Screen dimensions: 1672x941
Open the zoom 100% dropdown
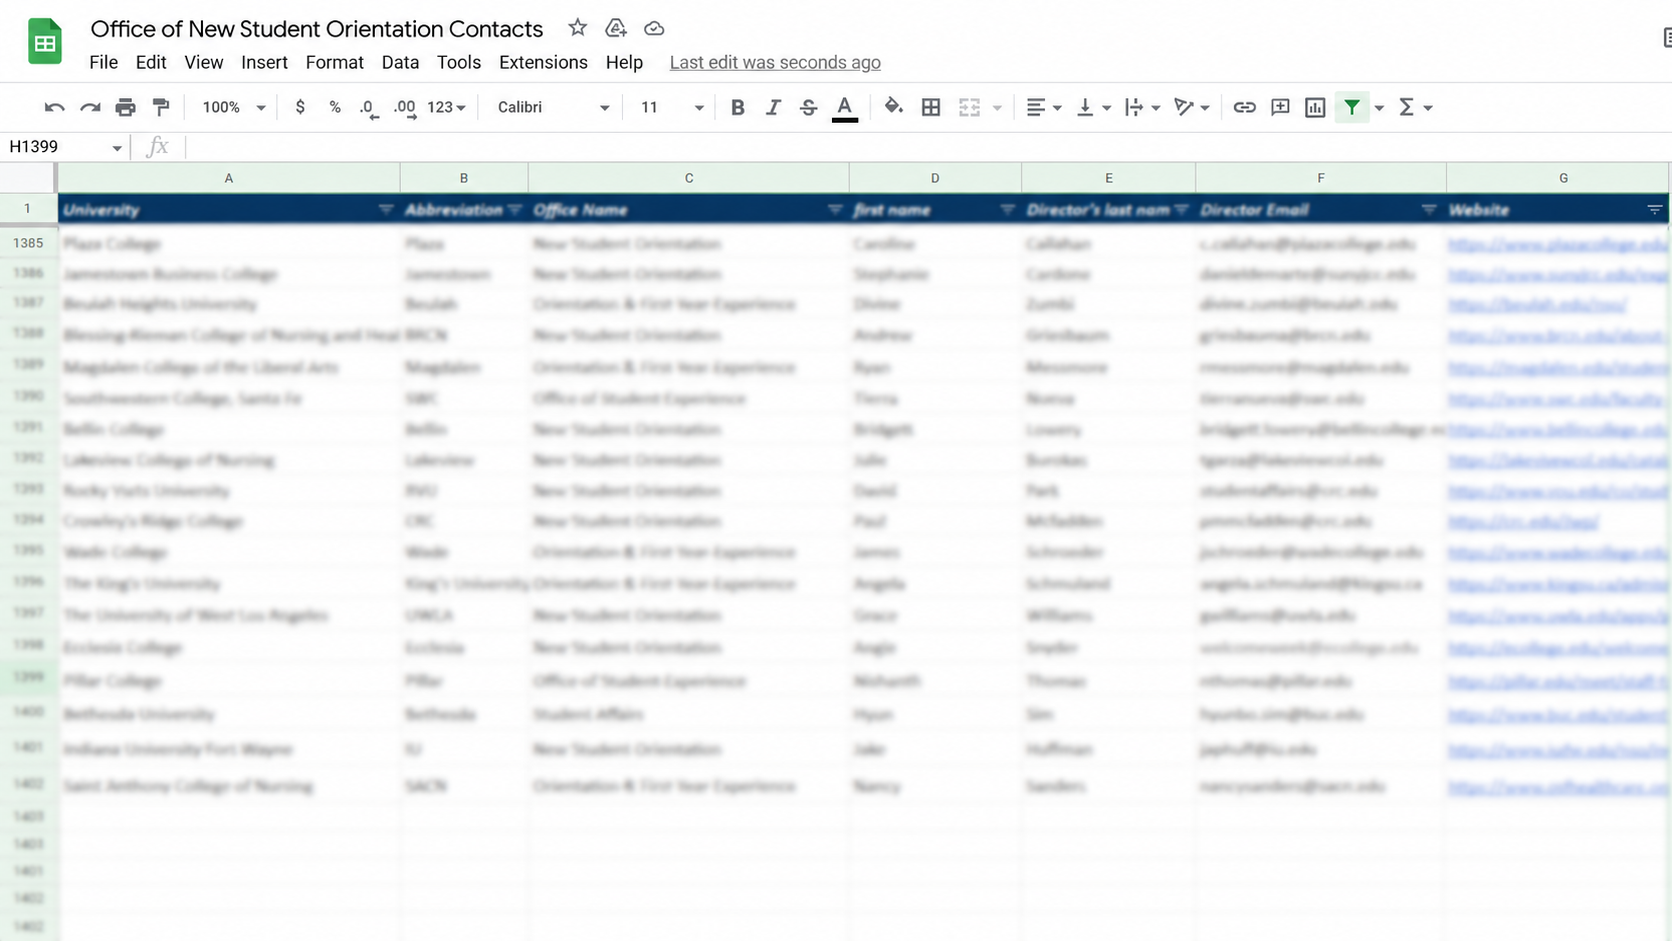click(234, 107)
